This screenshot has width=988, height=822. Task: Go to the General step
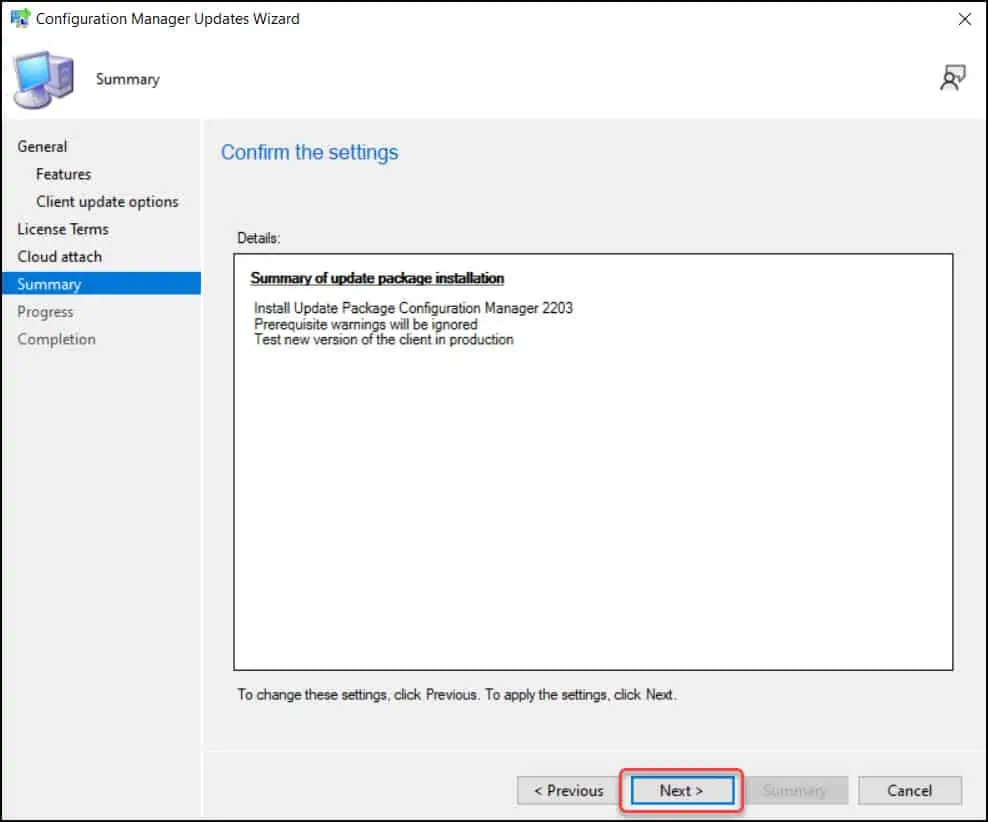42,146
